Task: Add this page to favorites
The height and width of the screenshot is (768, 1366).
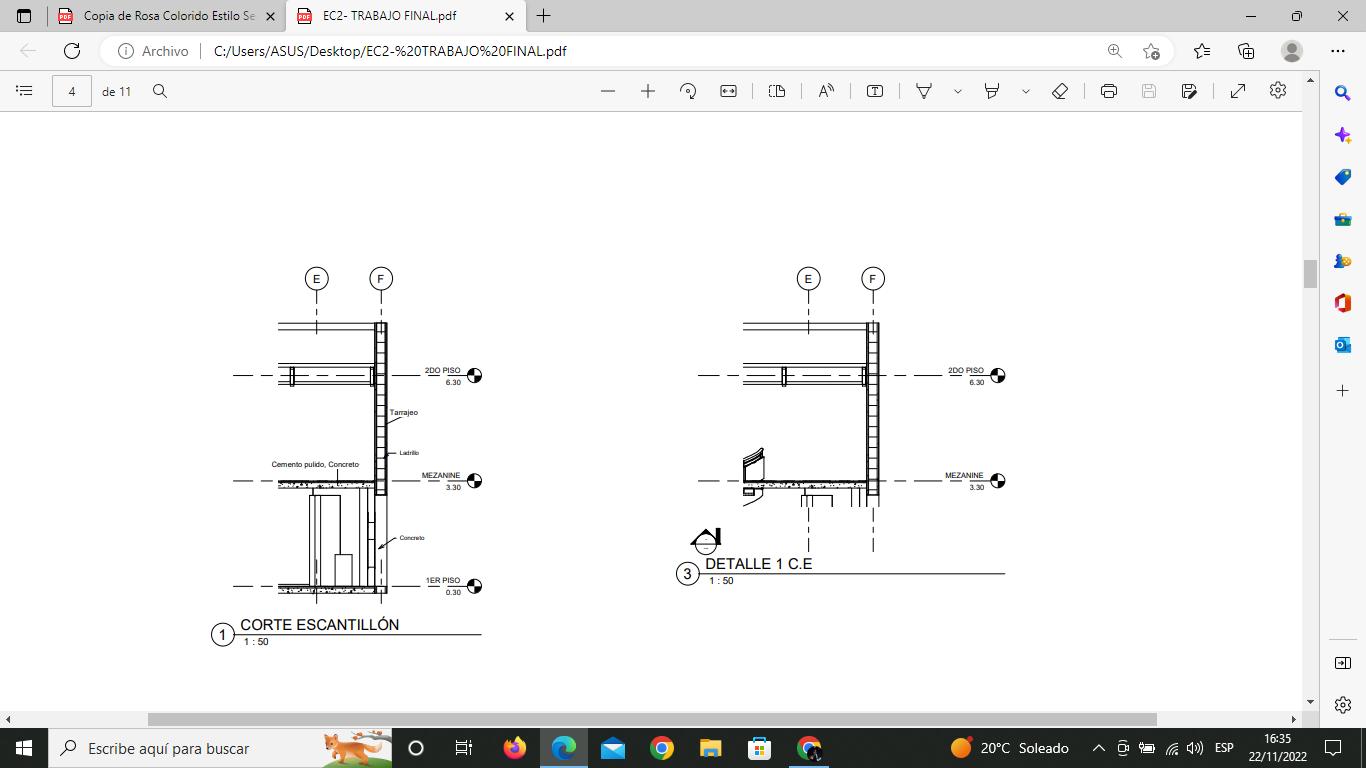Action: pos(1151,51)
